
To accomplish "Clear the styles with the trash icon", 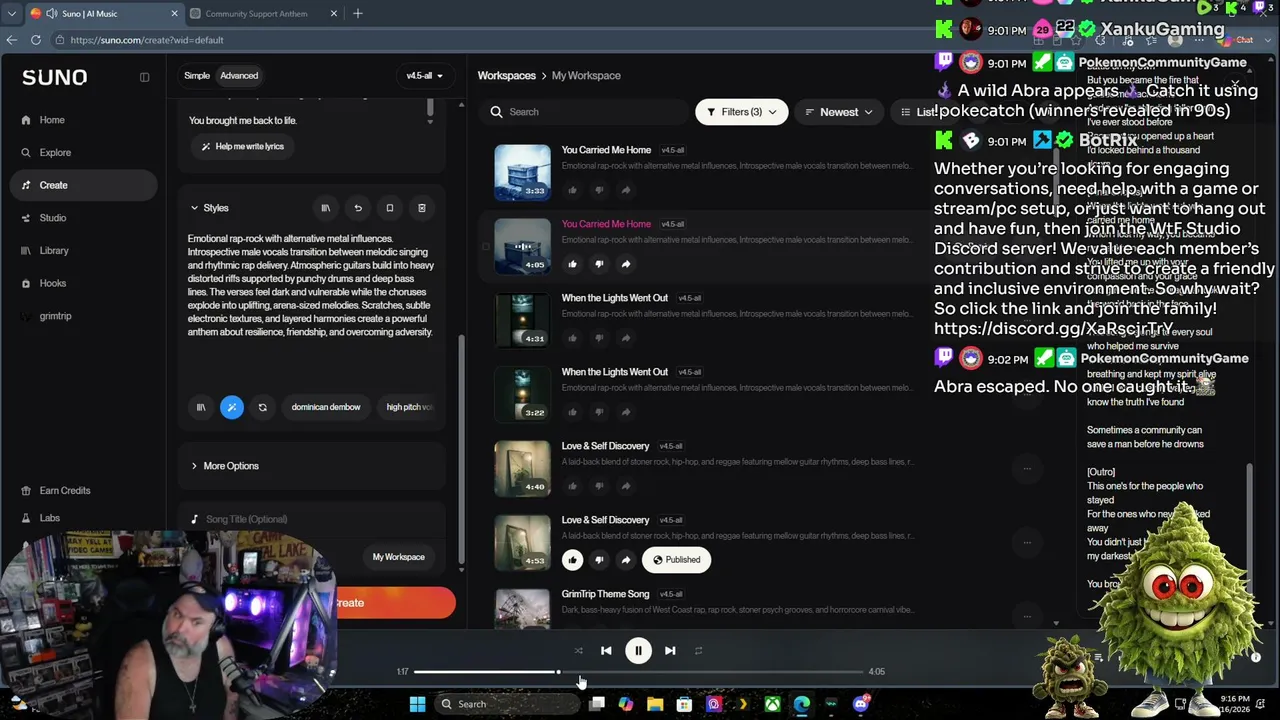I will pyautogui.click(x=422, y=208).
